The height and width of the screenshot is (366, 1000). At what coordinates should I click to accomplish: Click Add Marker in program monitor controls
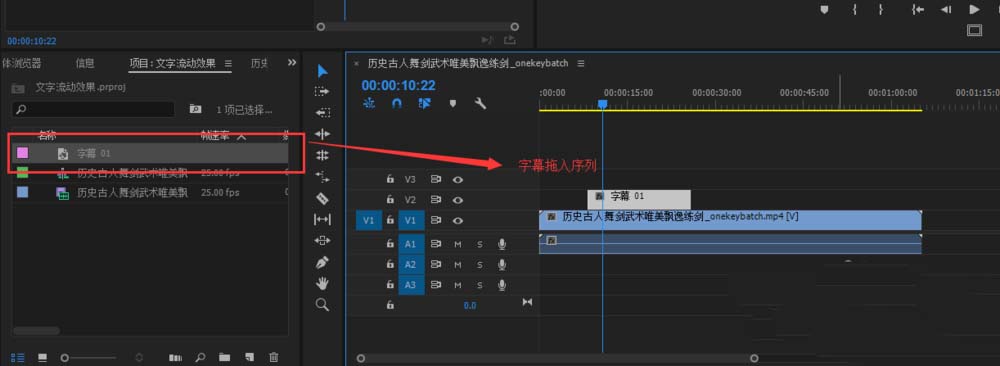(824, 9)
